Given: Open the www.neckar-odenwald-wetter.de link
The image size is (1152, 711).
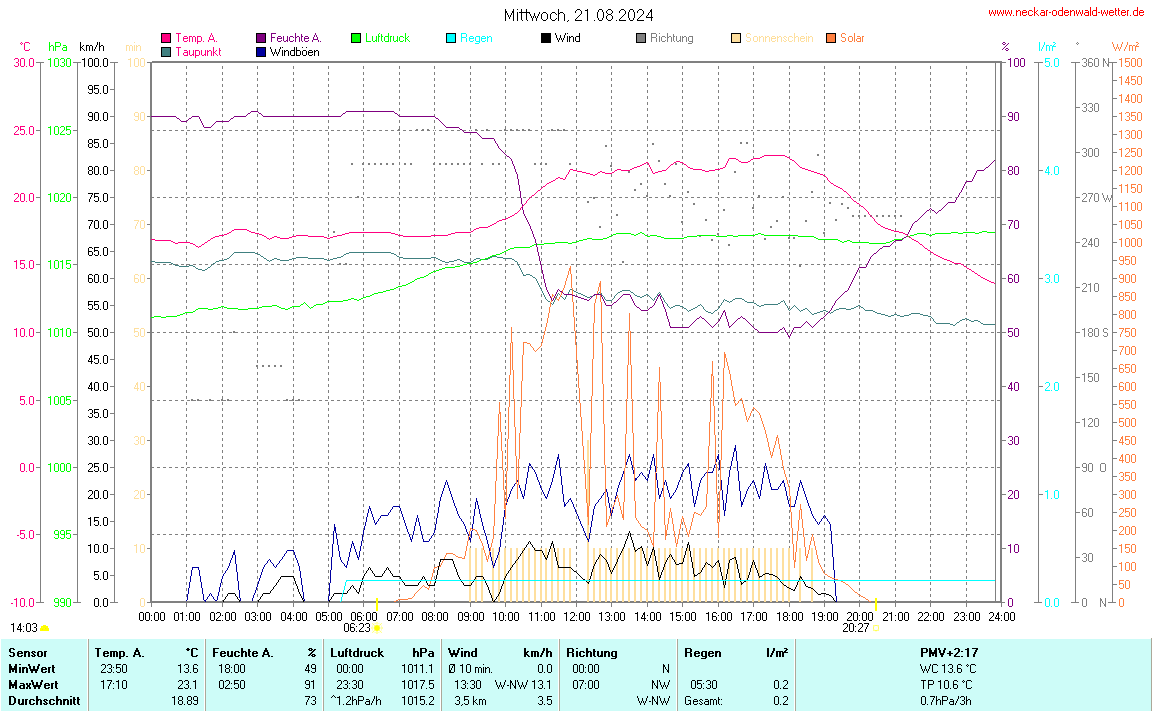Looking at the screenshot, I should coord(1065,12).
